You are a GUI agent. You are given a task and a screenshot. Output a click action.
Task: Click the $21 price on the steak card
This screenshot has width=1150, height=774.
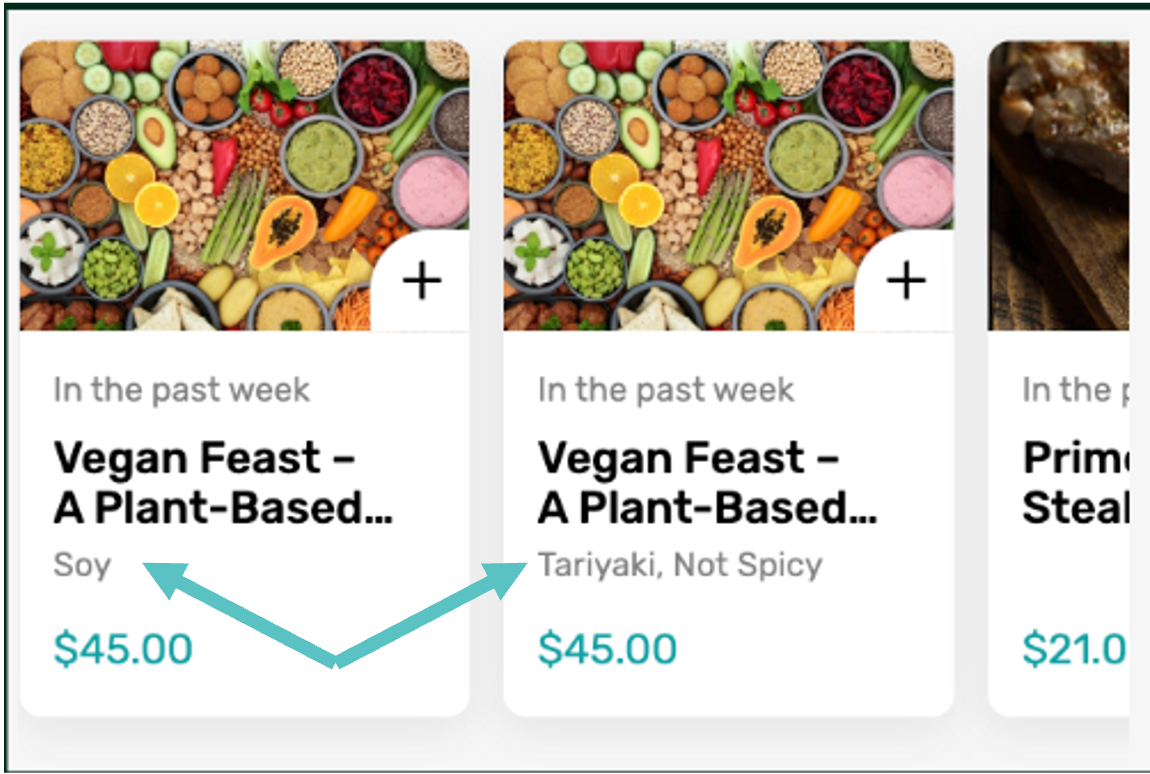[x=1074, y=649]
